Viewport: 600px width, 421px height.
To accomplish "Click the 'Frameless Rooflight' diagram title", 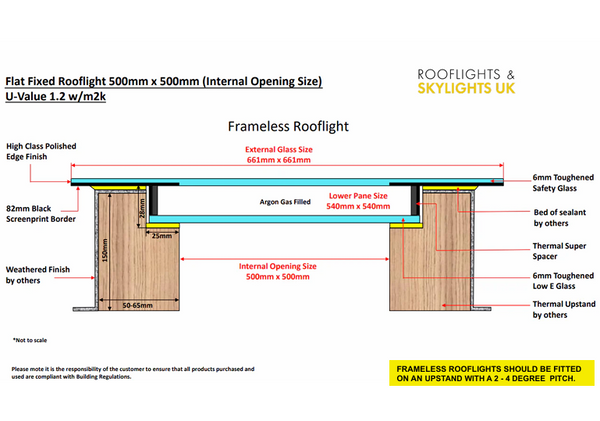I will pos(288,126).
